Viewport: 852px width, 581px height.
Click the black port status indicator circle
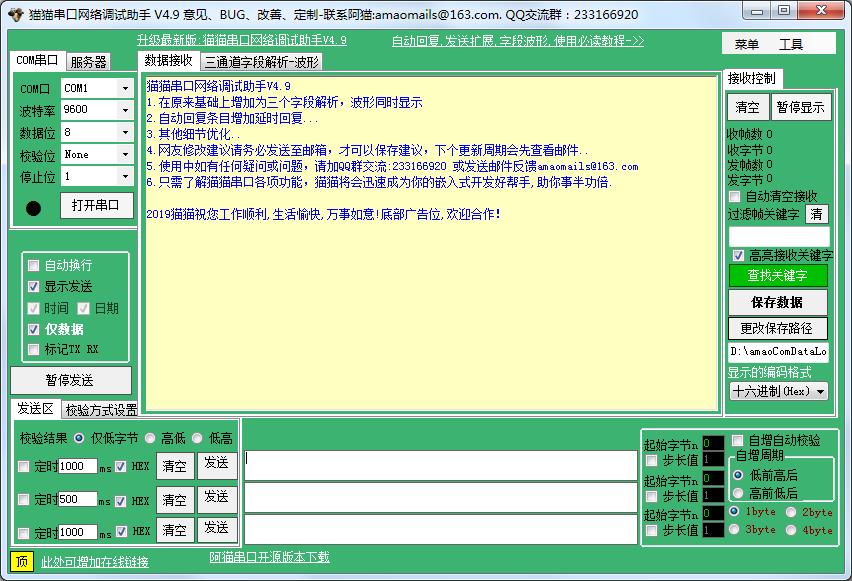(33, 208)
